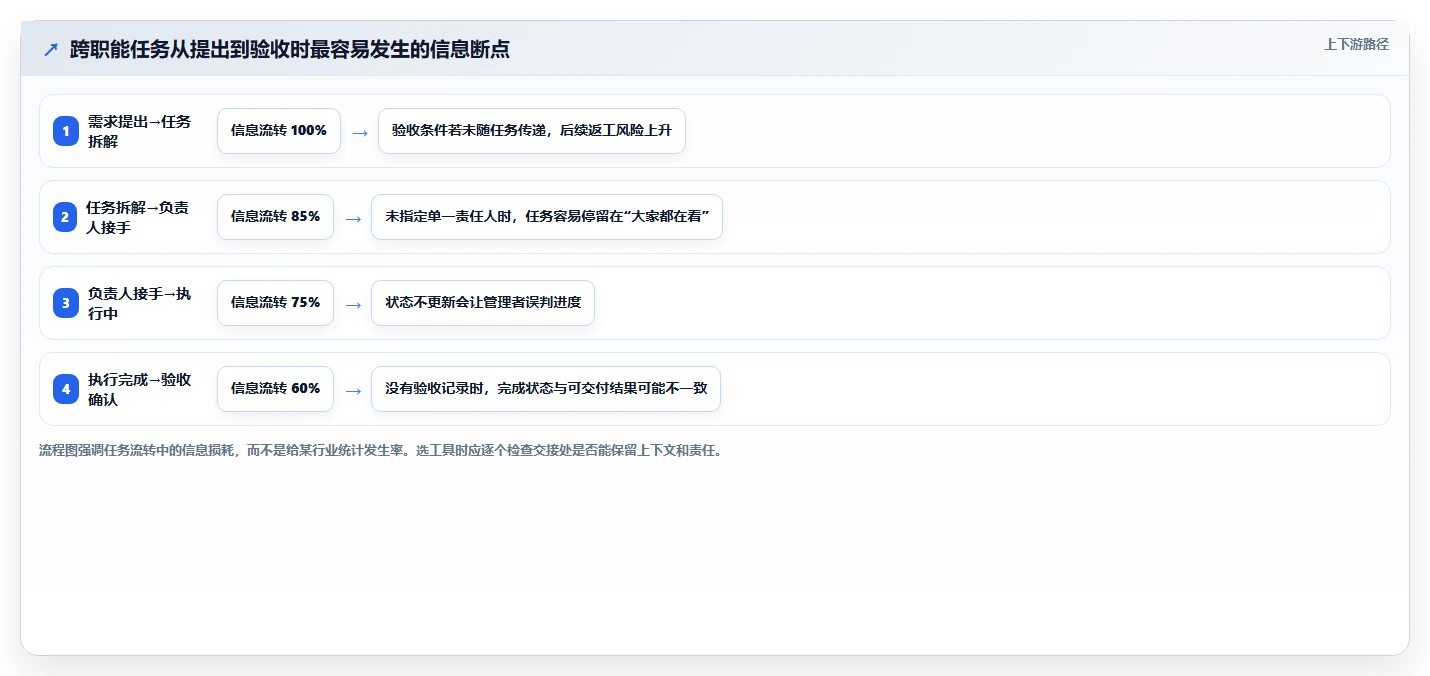1430x676 pixels.
Task: Click the 负责人接手→执行中 step label
Action: tap(140, 303)
